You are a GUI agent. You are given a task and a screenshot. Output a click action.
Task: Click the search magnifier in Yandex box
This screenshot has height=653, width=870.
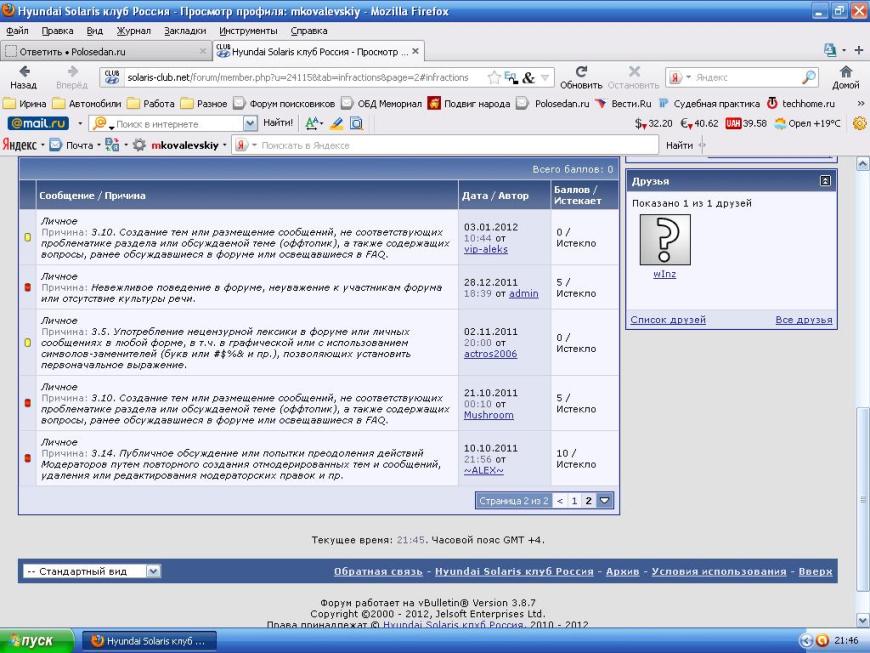pyautogui.click(x=809, y=78)
